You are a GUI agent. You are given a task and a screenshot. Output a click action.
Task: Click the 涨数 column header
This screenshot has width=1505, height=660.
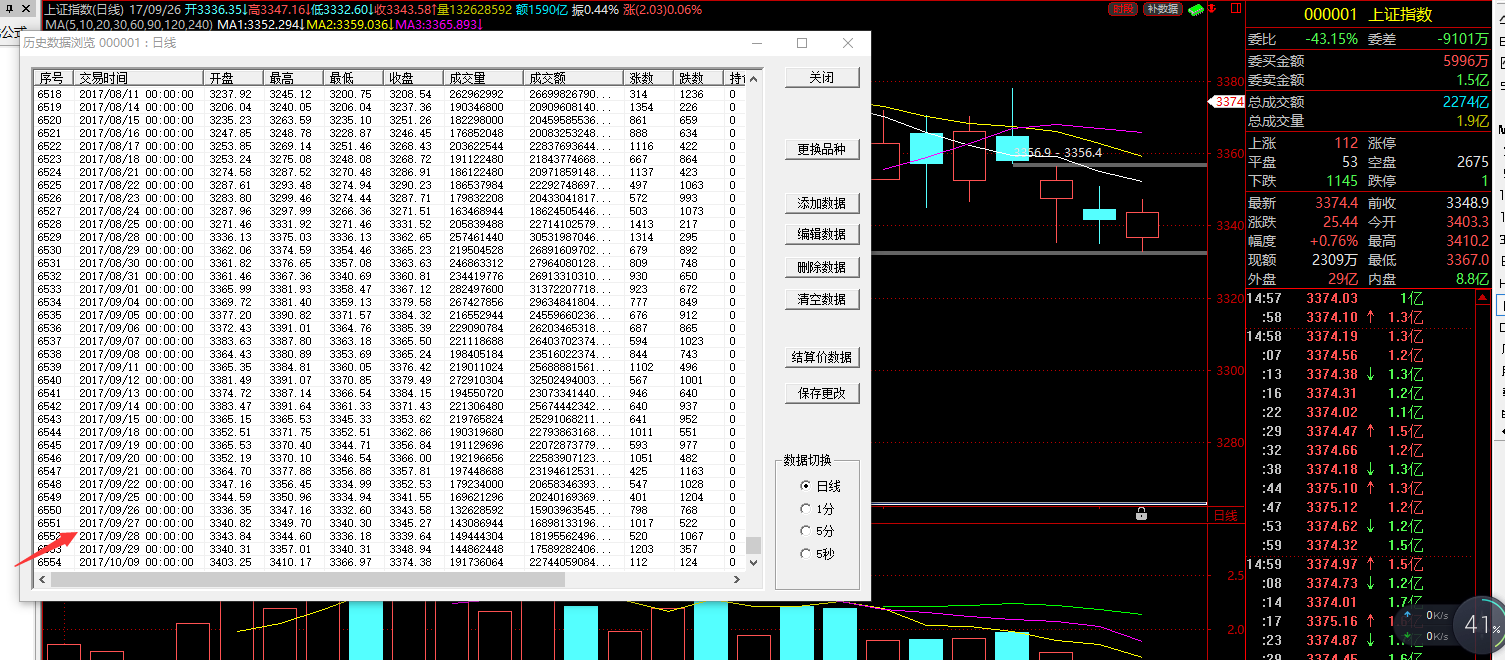coord(650,78)
